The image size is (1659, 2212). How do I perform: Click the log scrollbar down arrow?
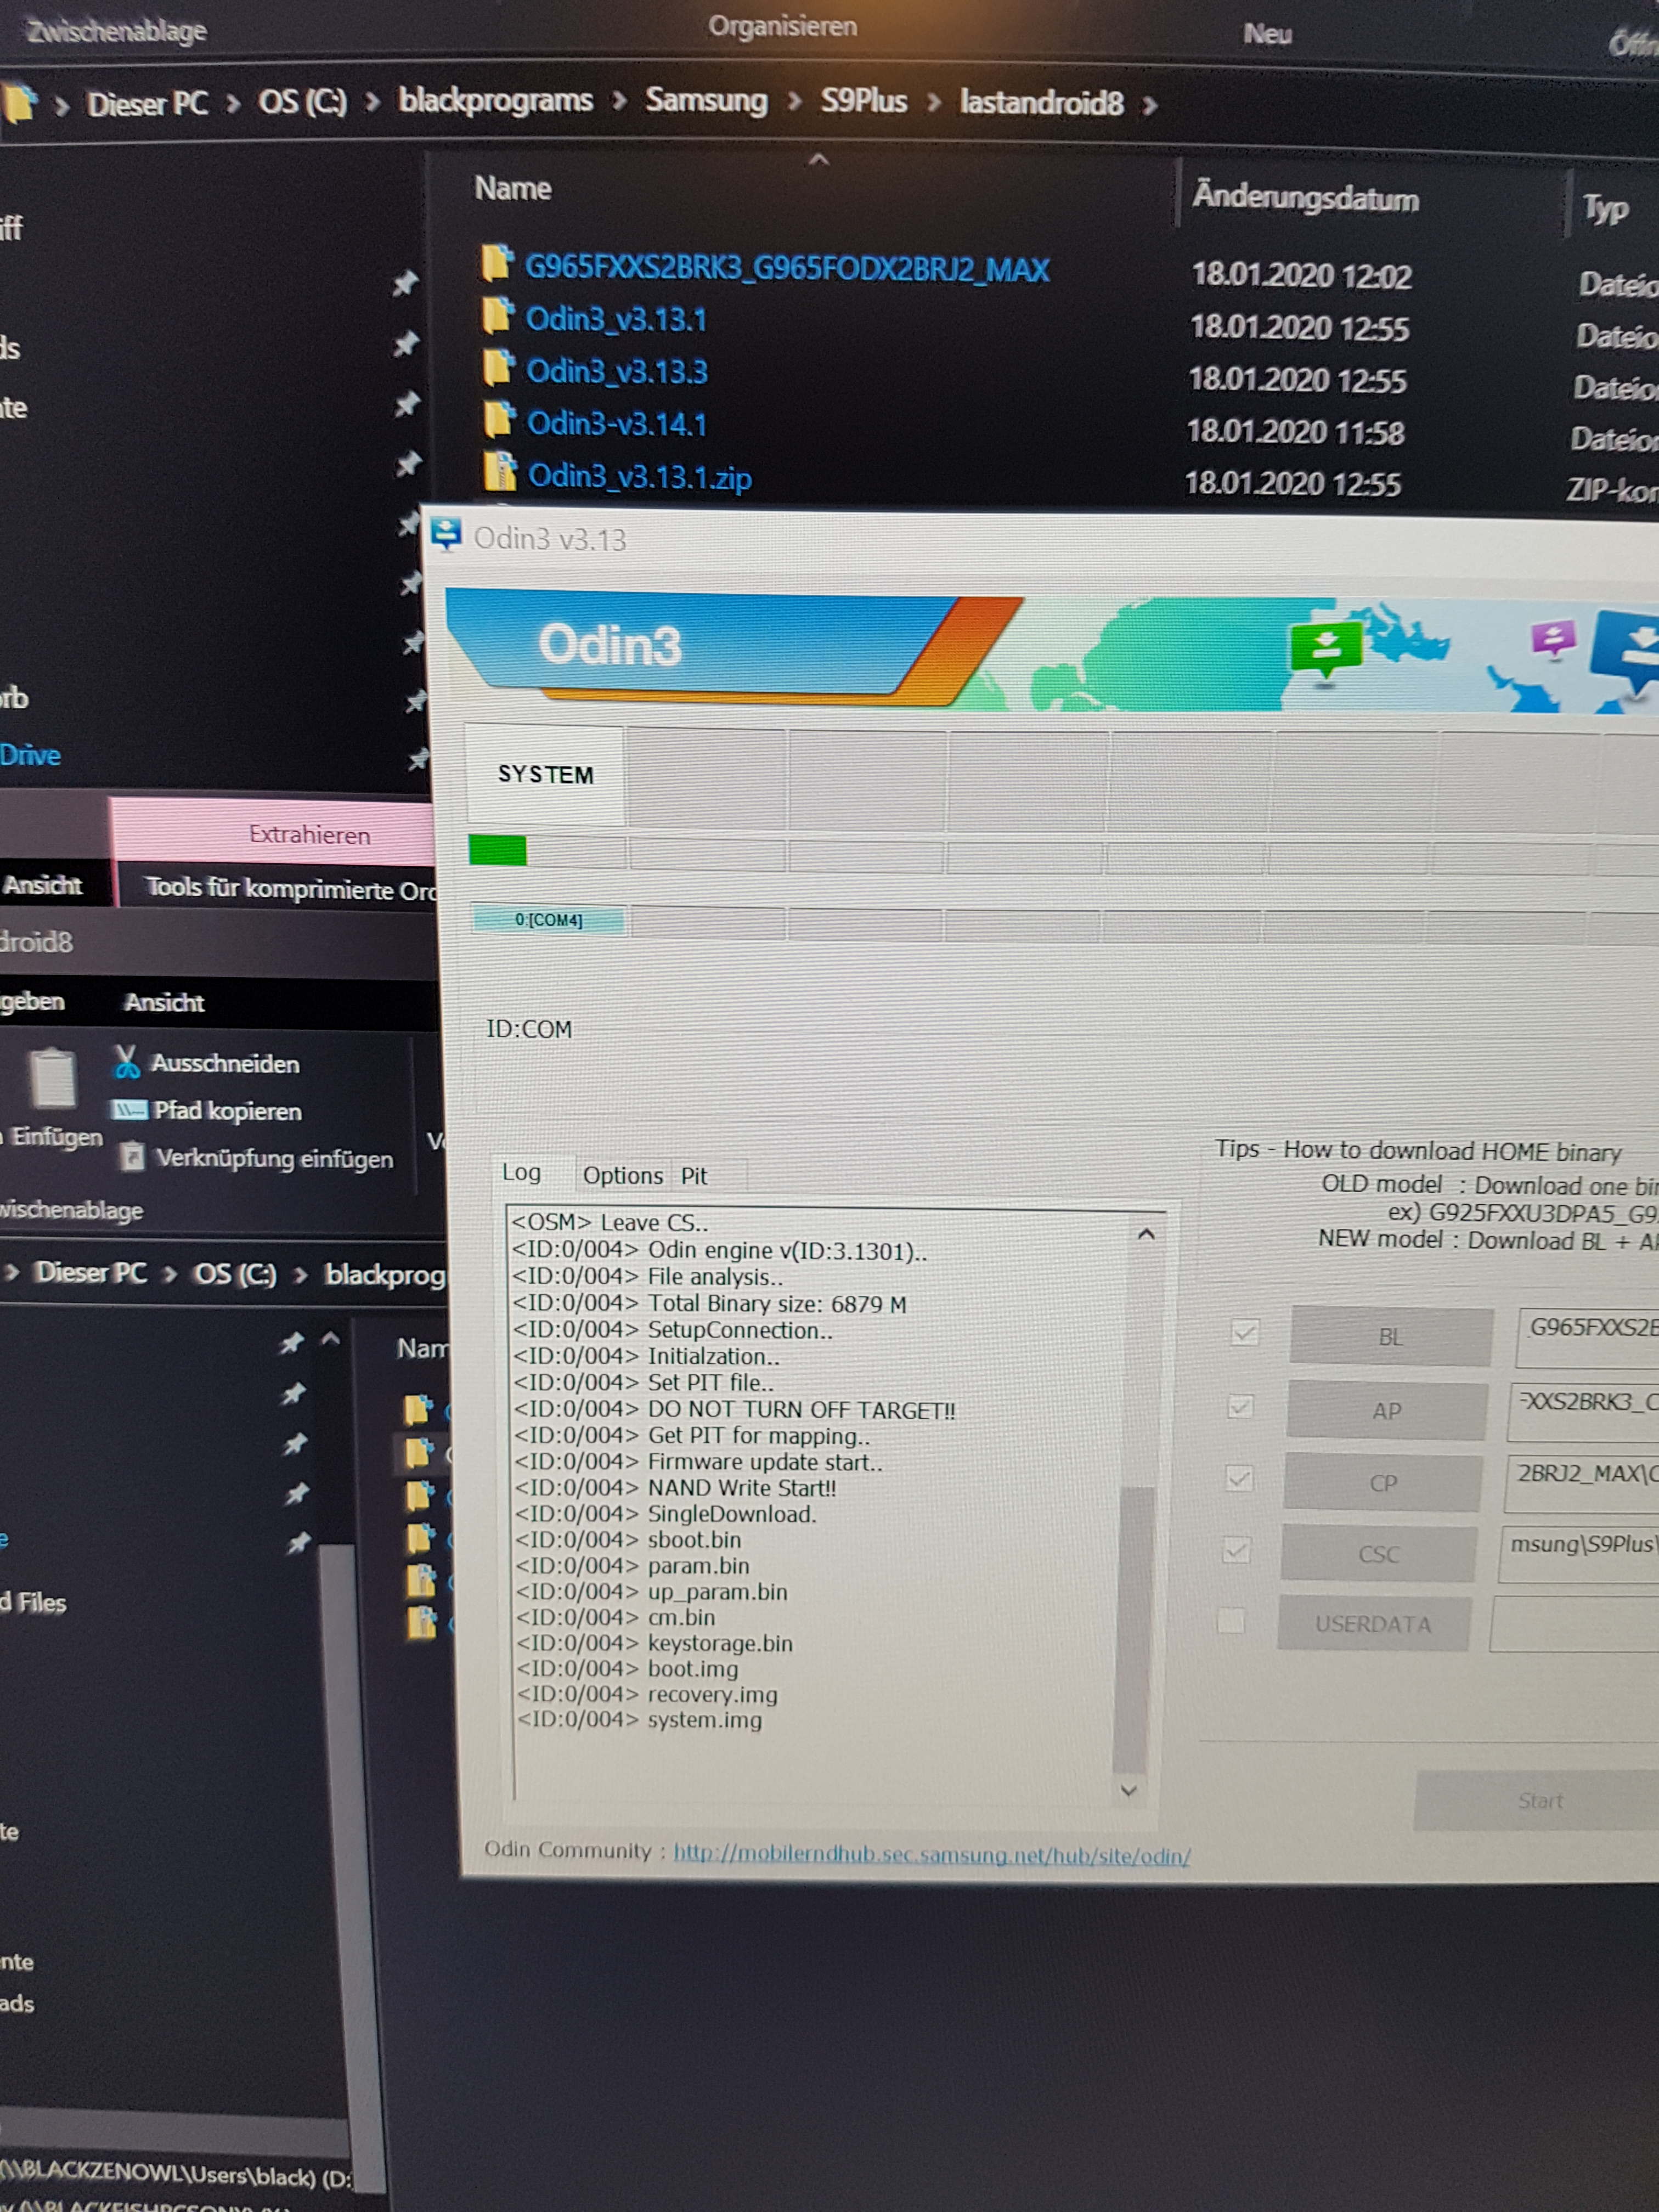pyautogui.click(x=1129, y=1790)
